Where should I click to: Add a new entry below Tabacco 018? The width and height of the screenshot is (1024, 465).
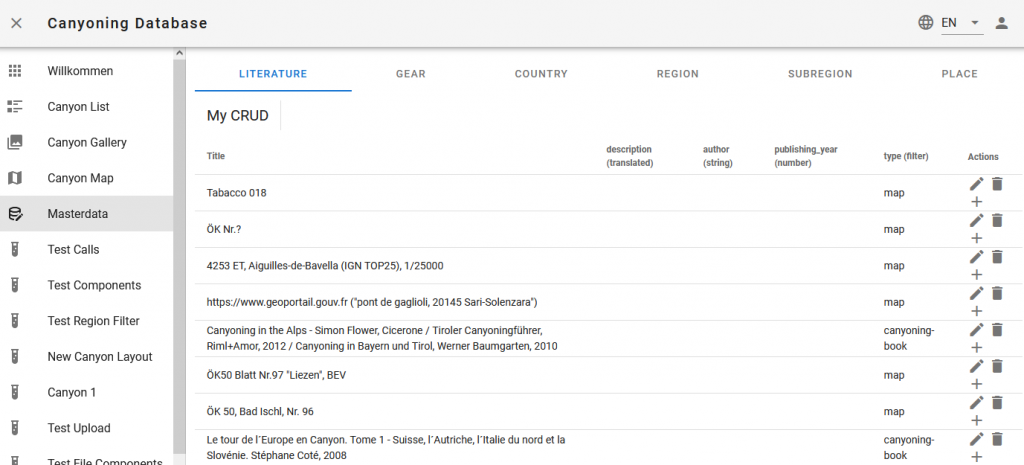[977, 202]
